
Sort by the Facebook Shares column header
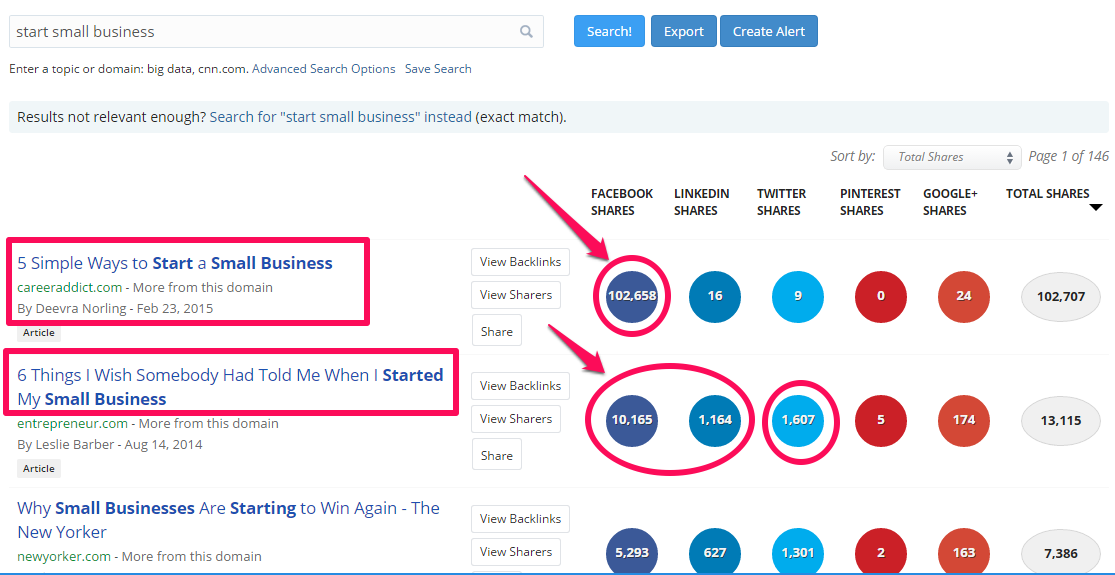(621, 202)
